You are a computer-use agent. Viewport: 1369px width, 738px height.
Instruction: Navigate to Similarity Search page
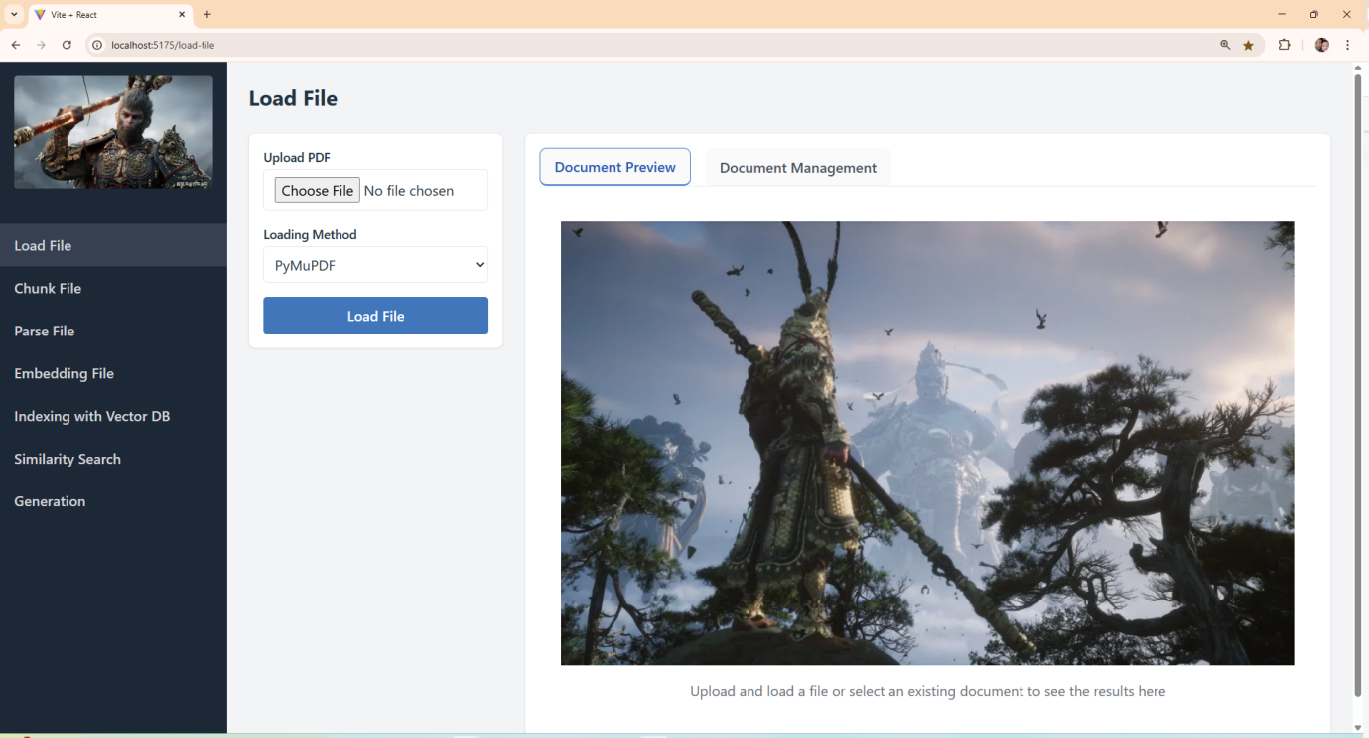(67, 459)
